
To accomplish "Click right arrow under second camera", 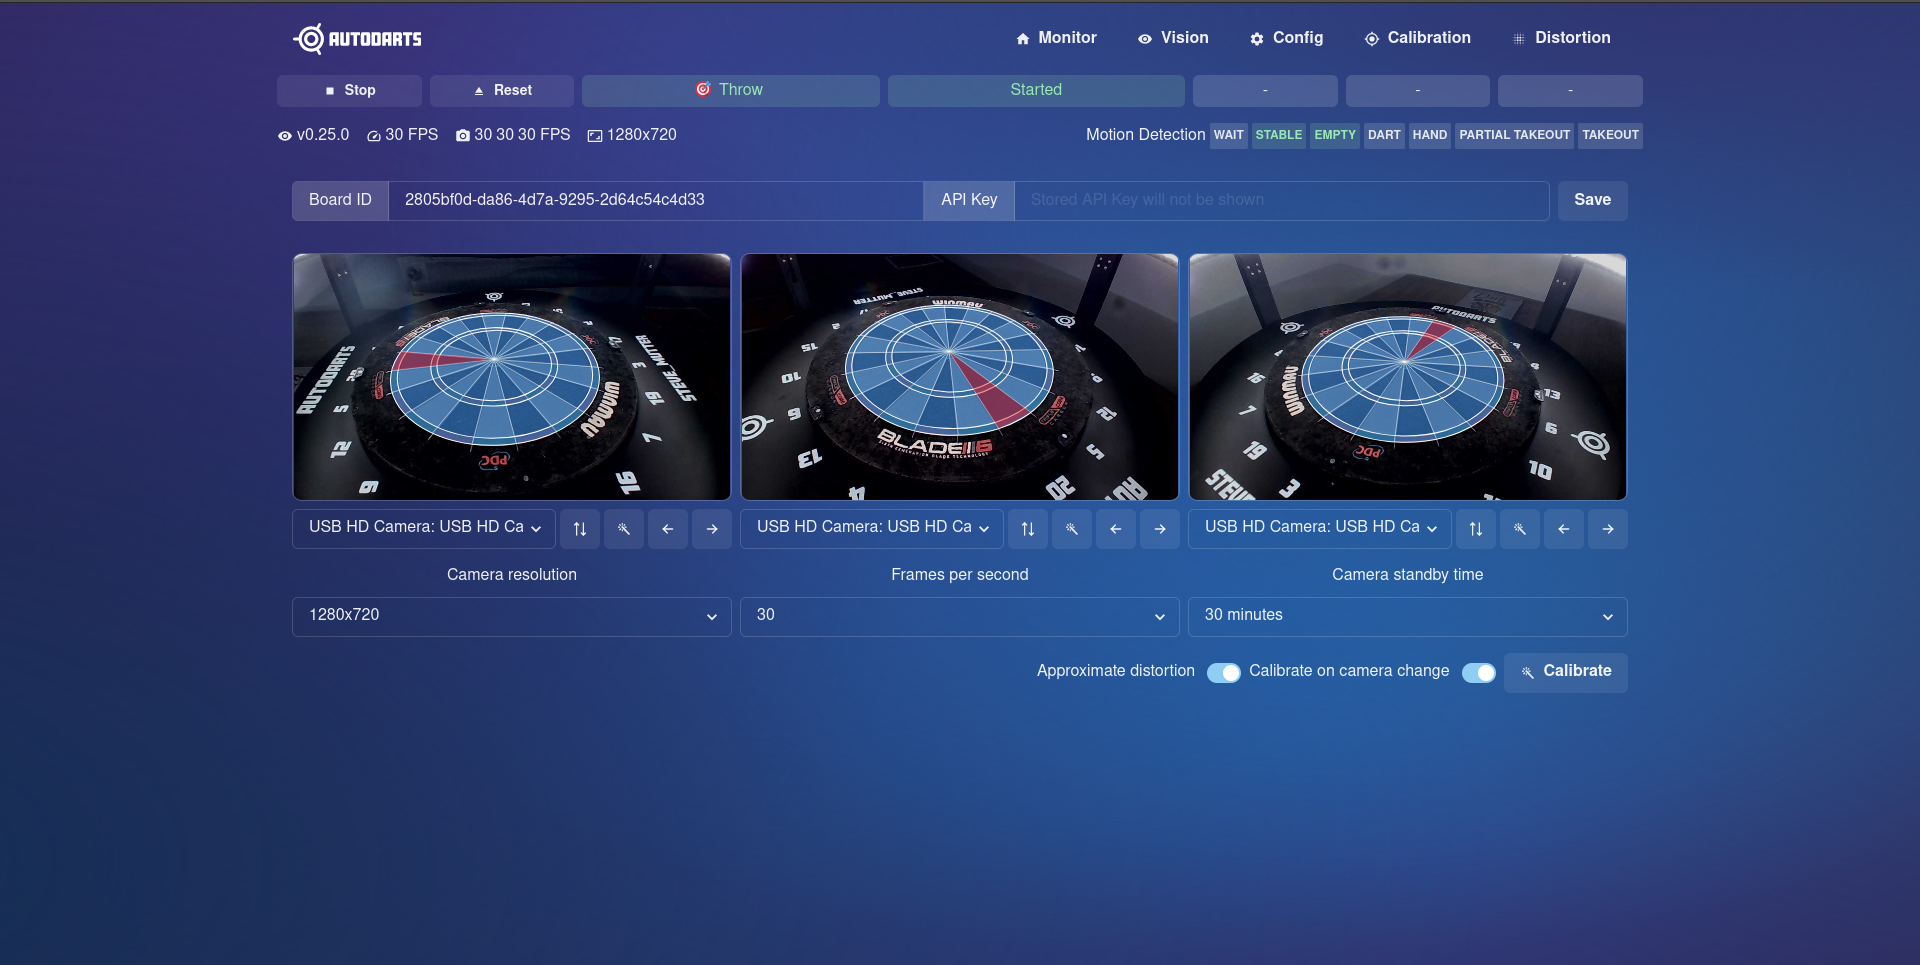I will coord(1160,529).
